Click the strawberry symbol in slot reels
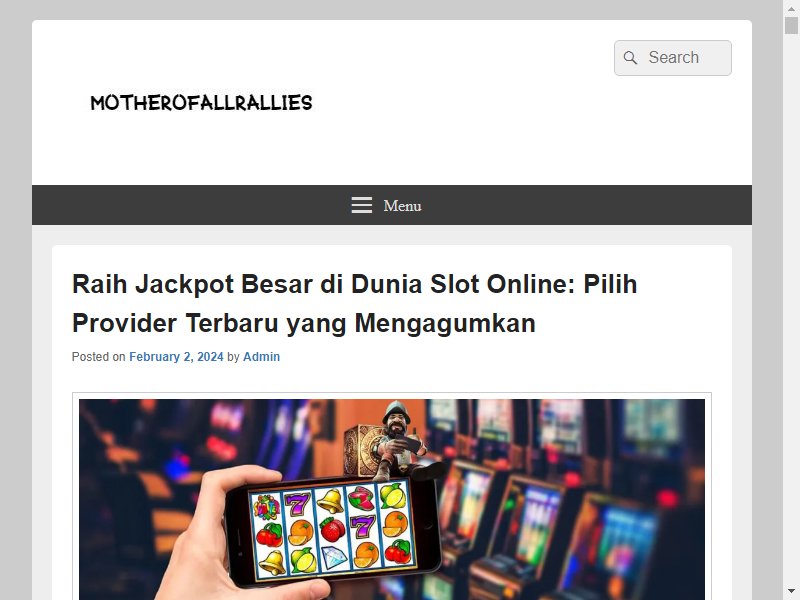800x600 pixels. click(332, 529)
